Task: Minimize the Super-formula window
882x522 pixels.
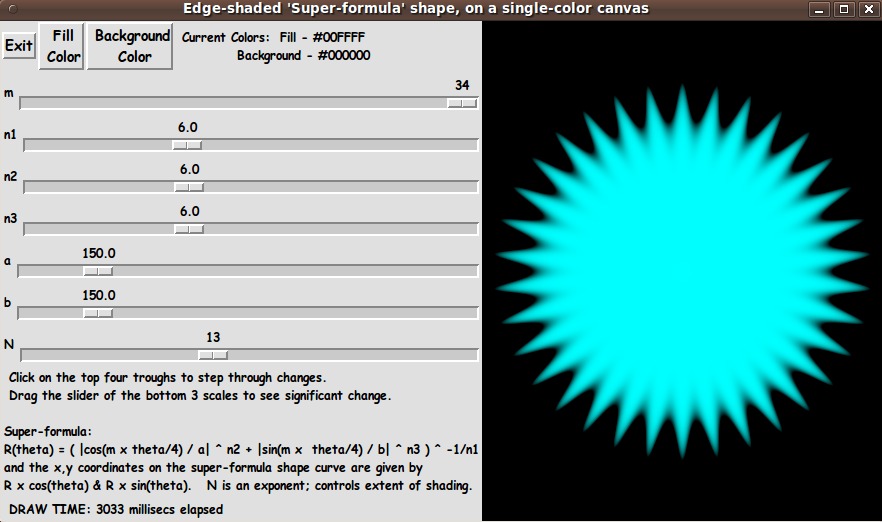Action: tap(820, 9)
